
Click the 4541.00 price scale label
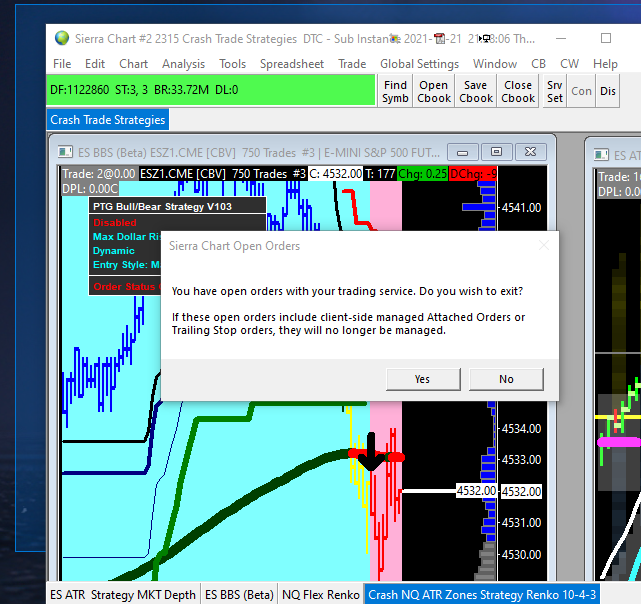[521, 208]
